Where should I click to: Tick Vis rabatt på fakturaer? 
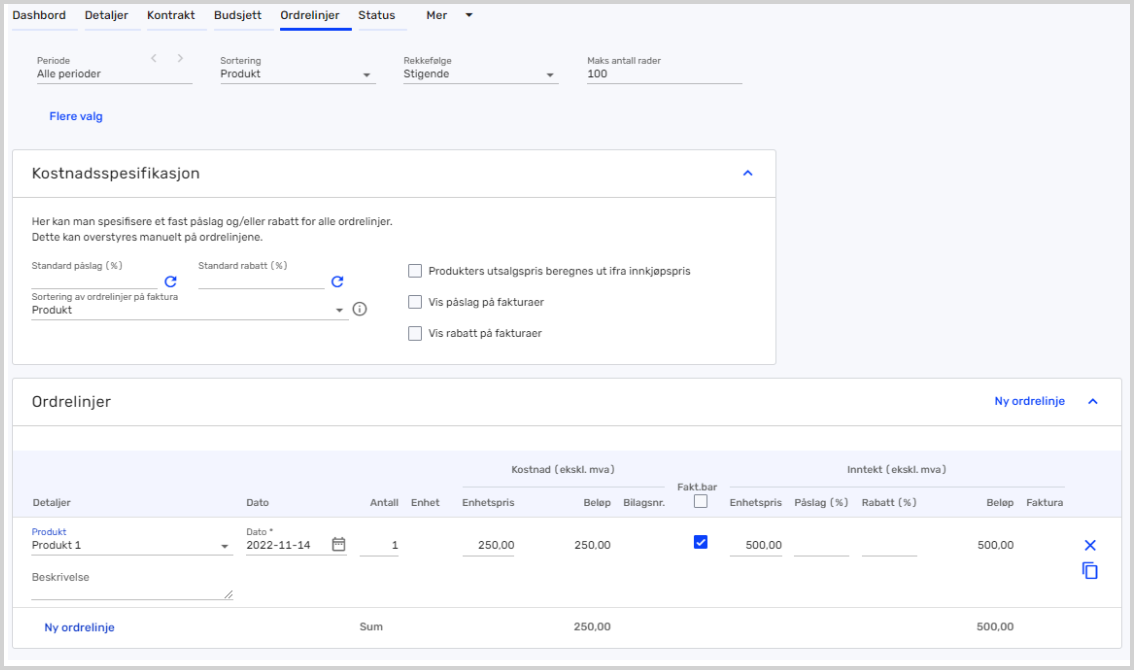(415, 333)
